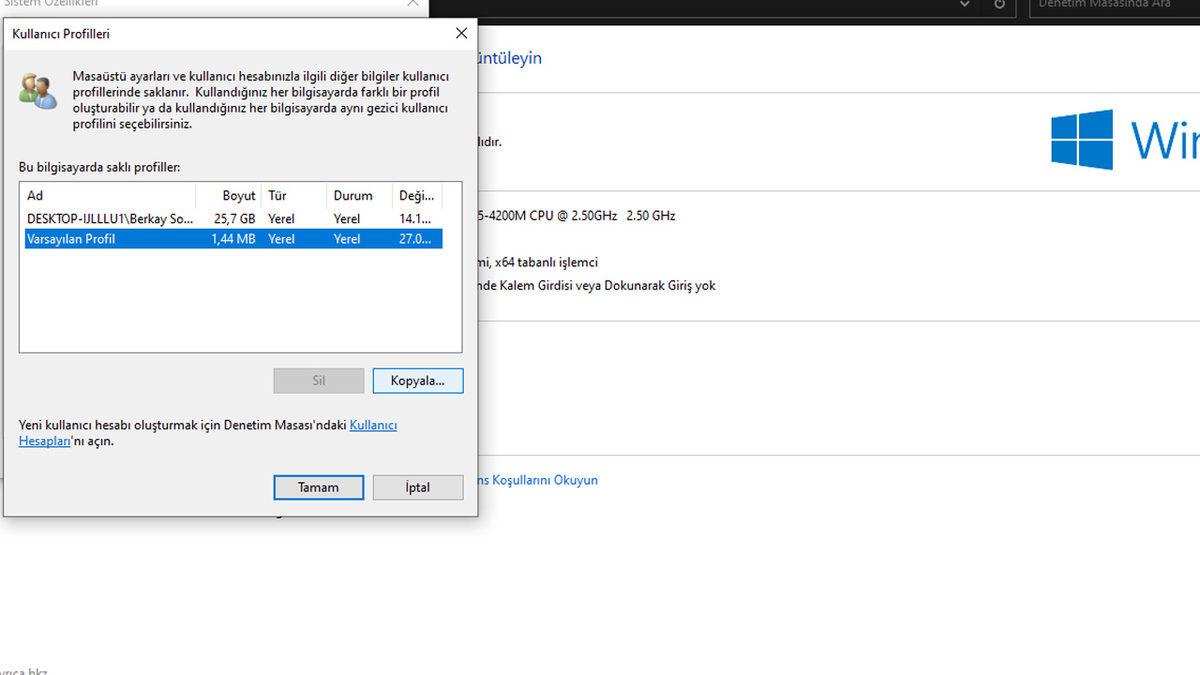Confirm with the Tamam button
The width and height of the screenshot is (1200, 675).
pos(318,487)
